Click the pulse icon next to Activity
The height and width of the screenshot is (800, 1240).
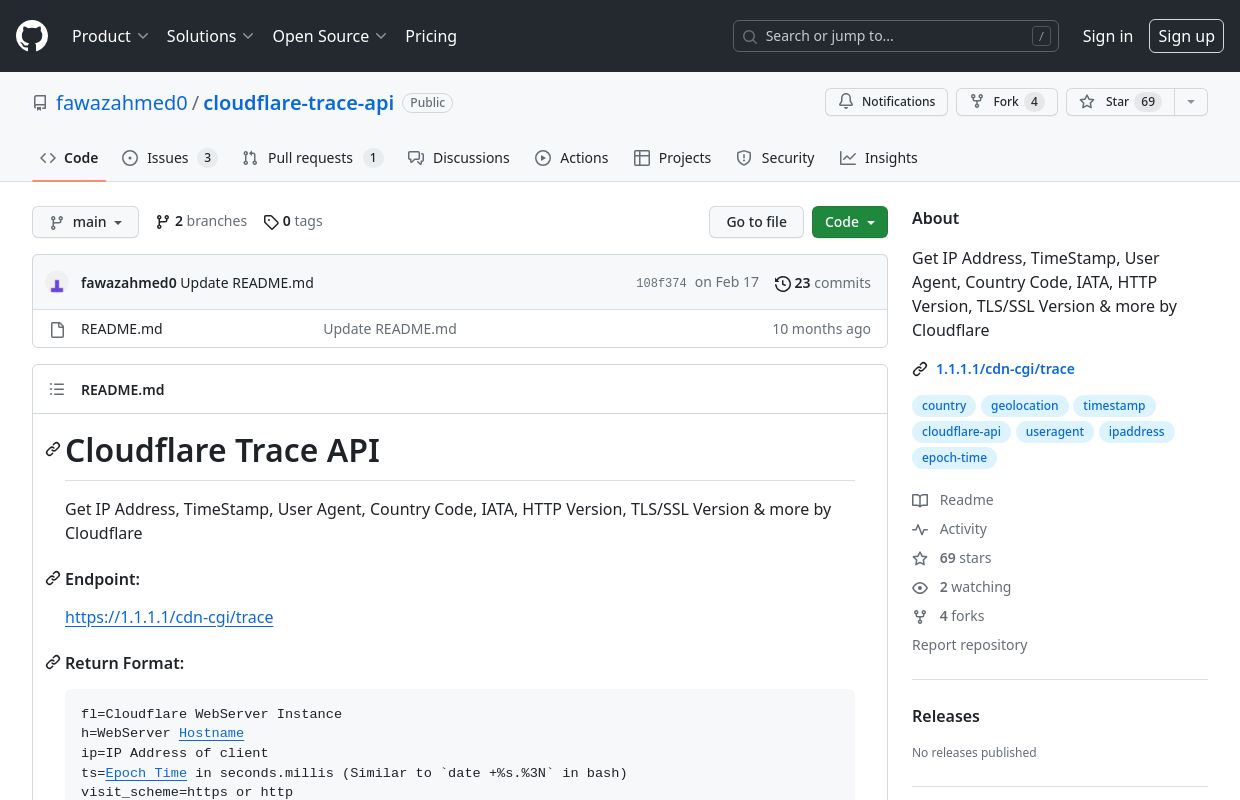click(x=920, y=529)
